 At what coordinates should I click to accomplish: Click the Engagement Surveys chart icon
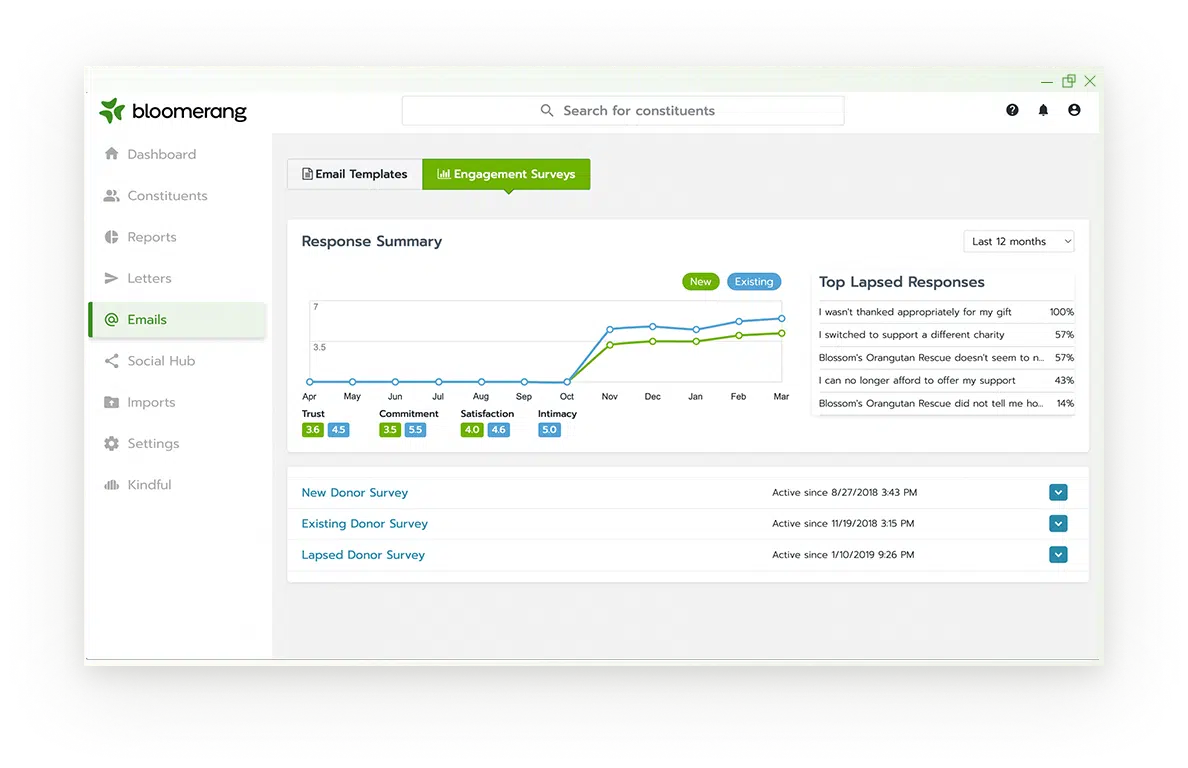[443, 174]
